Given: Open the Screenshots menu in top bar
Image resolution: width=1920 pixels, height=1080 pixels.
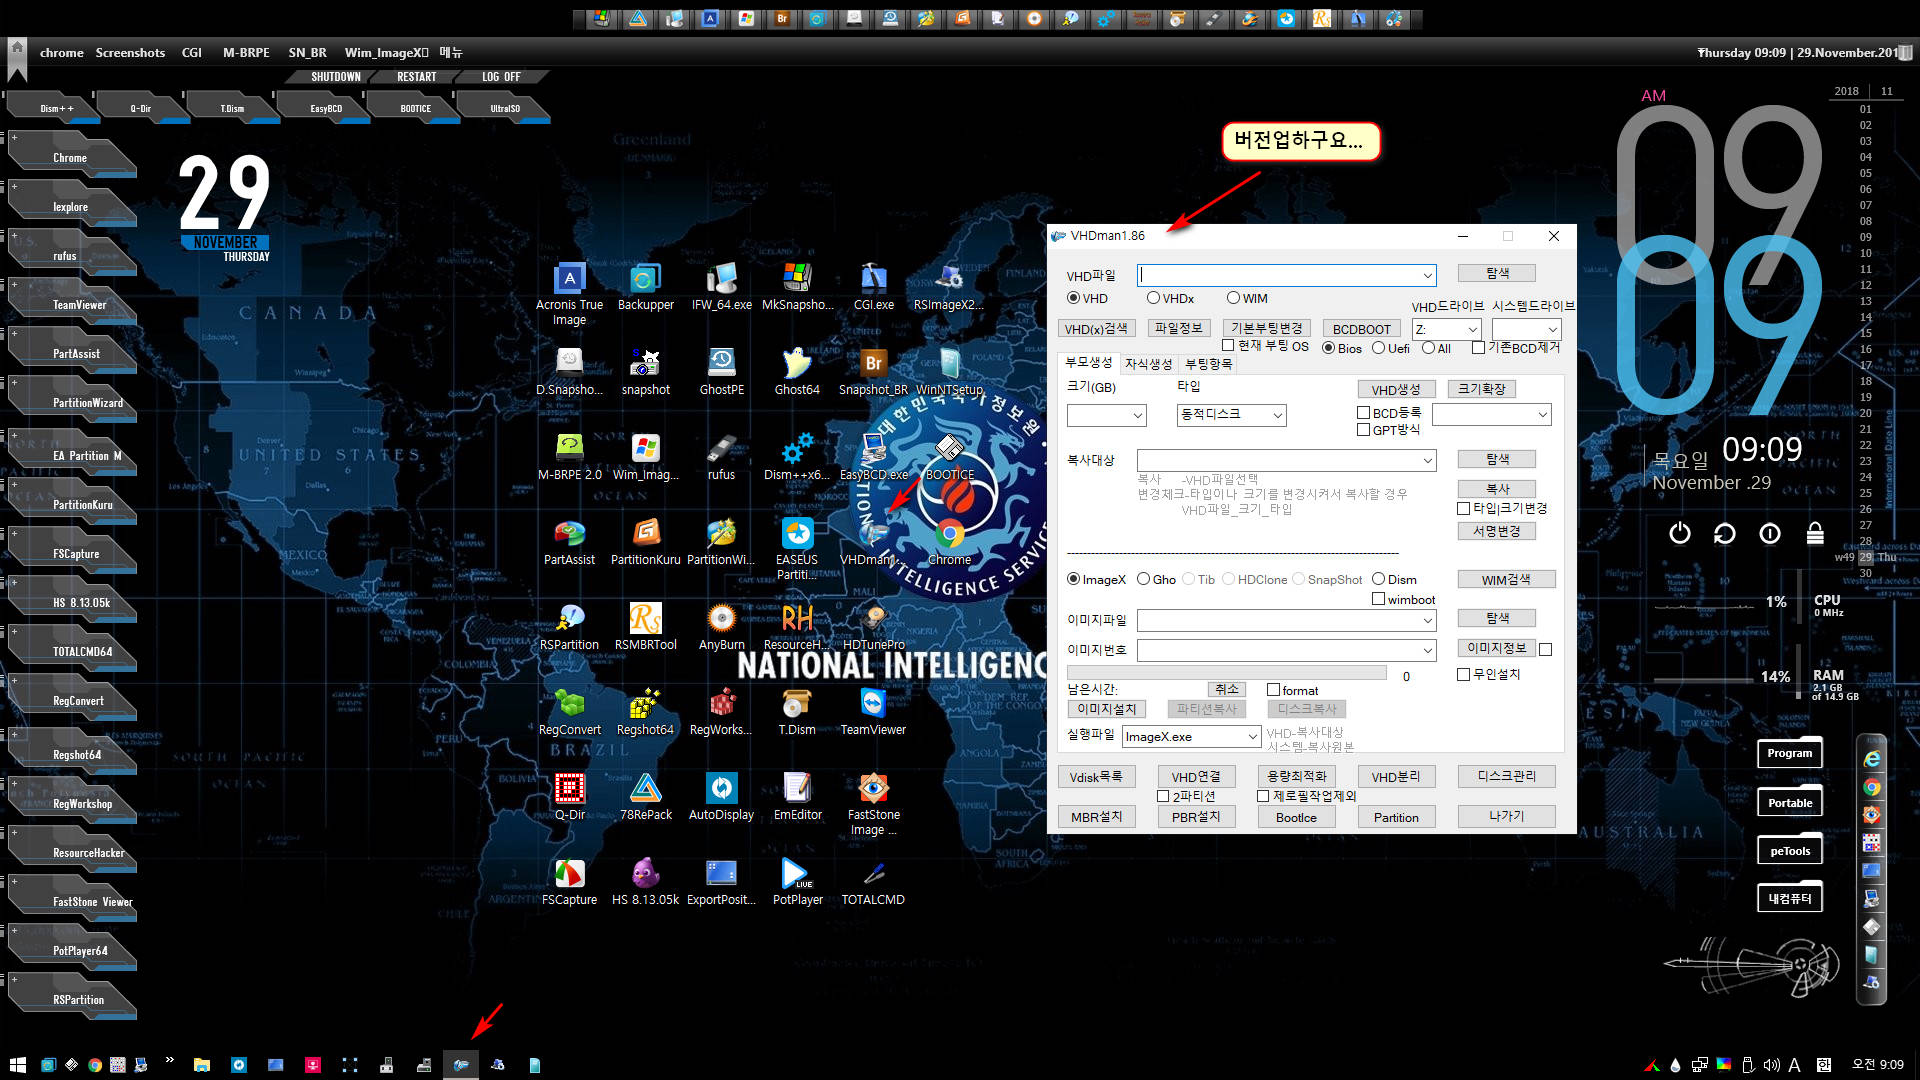Looking at the screenshot, I should point(130,53).
